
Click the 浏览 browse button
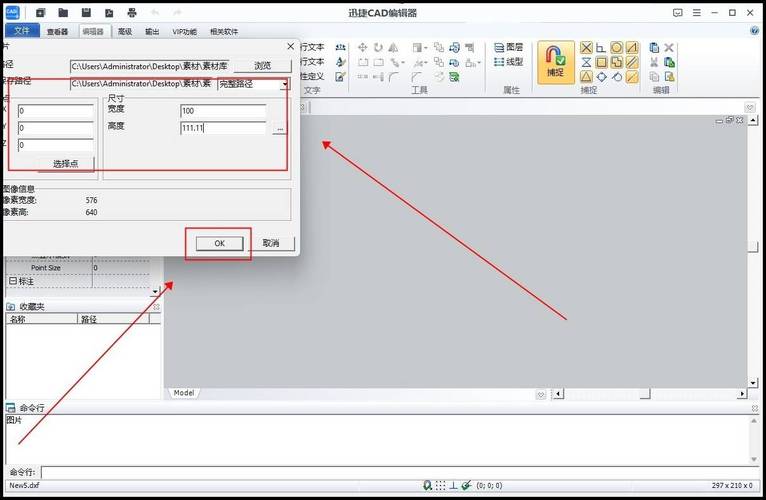click(262, 65)
